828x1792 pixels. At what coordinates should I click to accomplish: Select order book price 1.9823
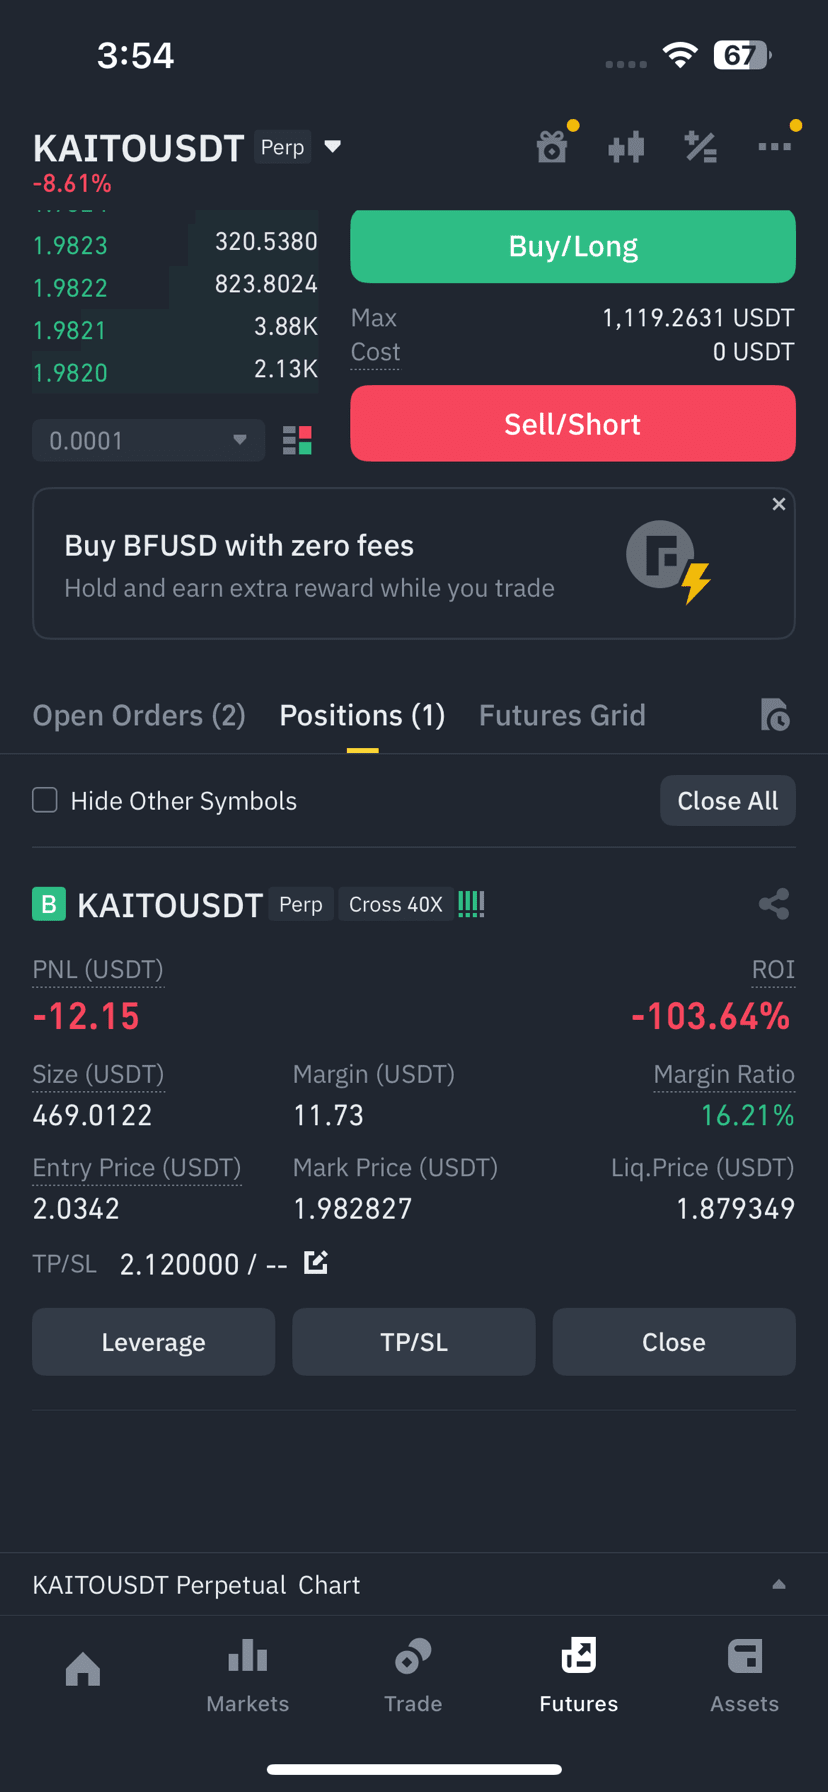[x=70, y=245]
